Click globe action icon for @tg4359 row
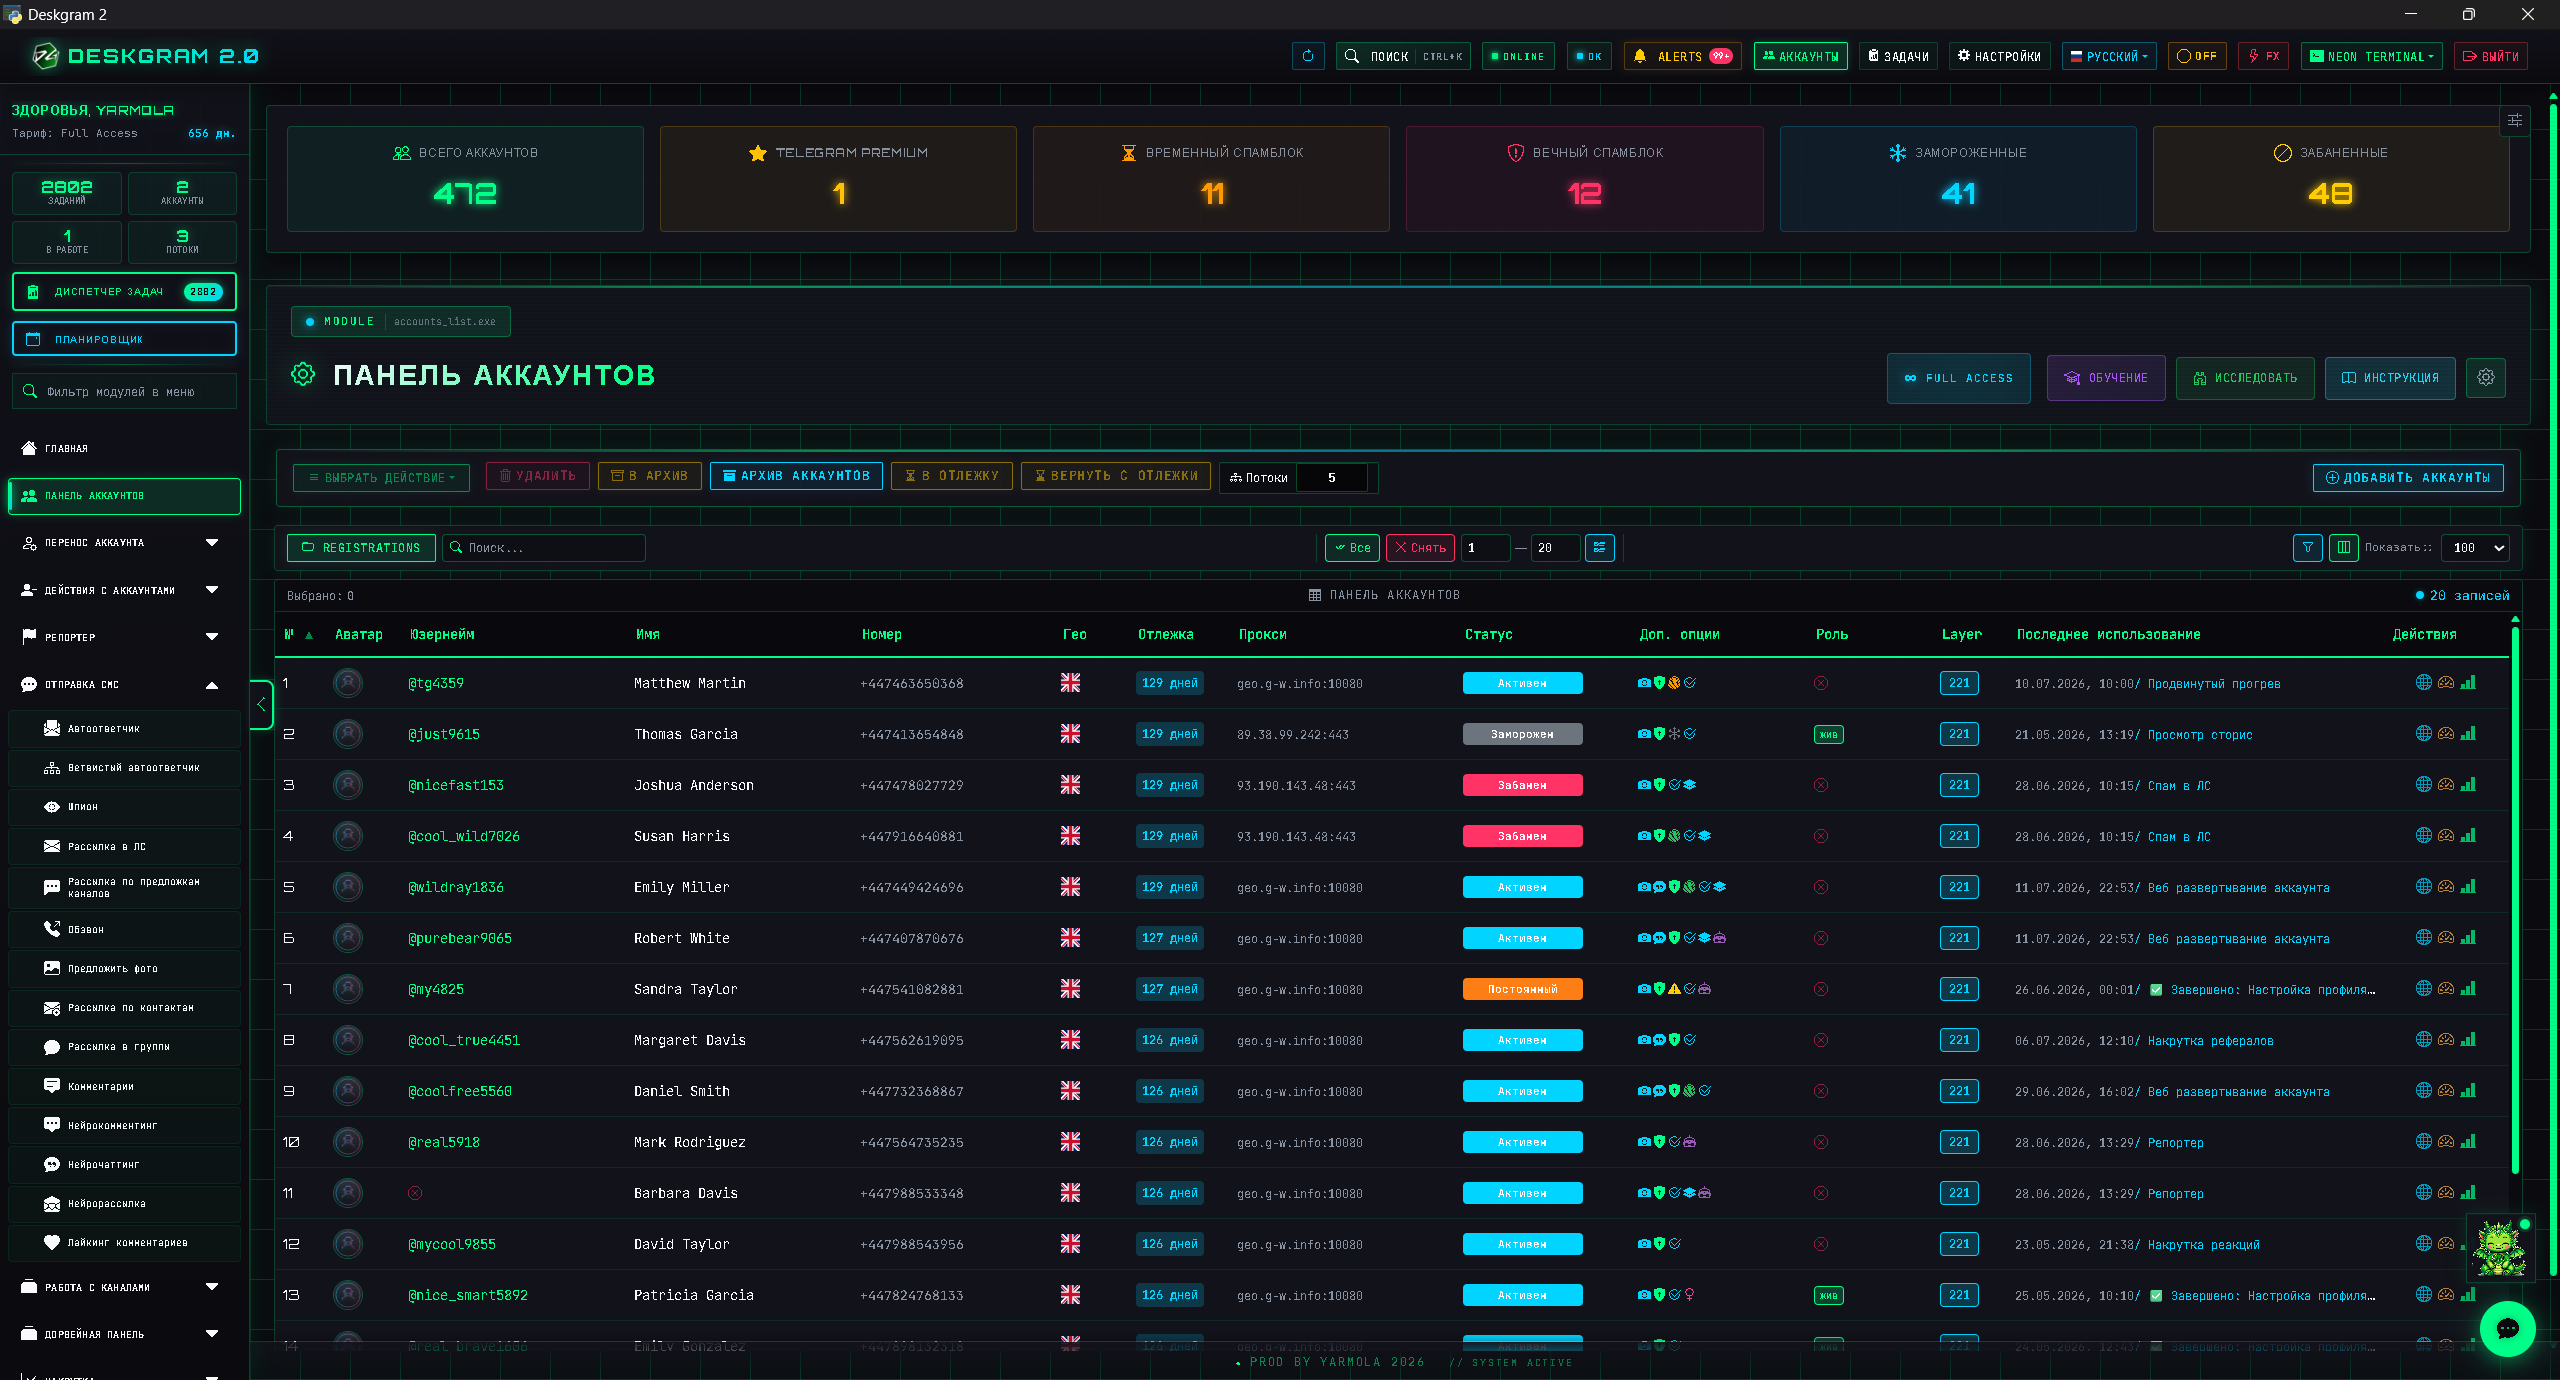The width and height of the screenshot is (2560, 1380). 2423,682
